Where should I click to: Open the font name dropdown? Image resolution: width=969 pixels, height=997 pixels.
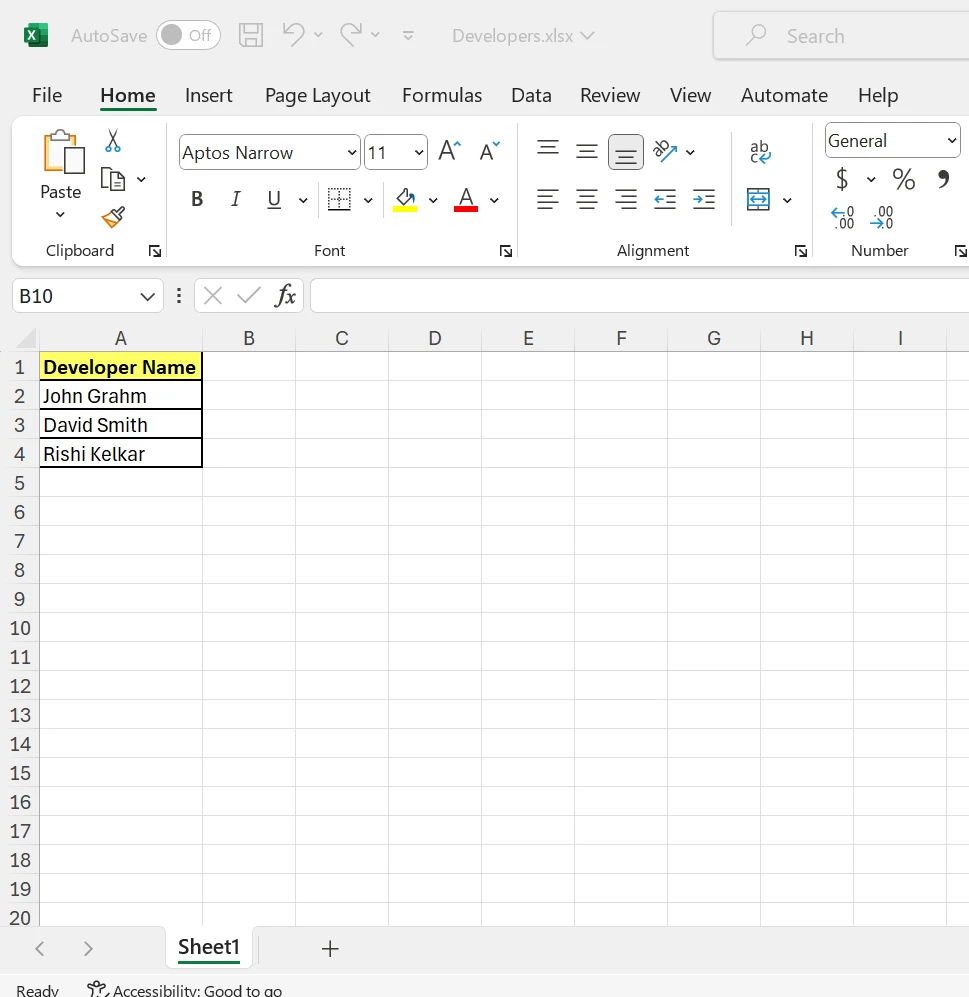352,153
